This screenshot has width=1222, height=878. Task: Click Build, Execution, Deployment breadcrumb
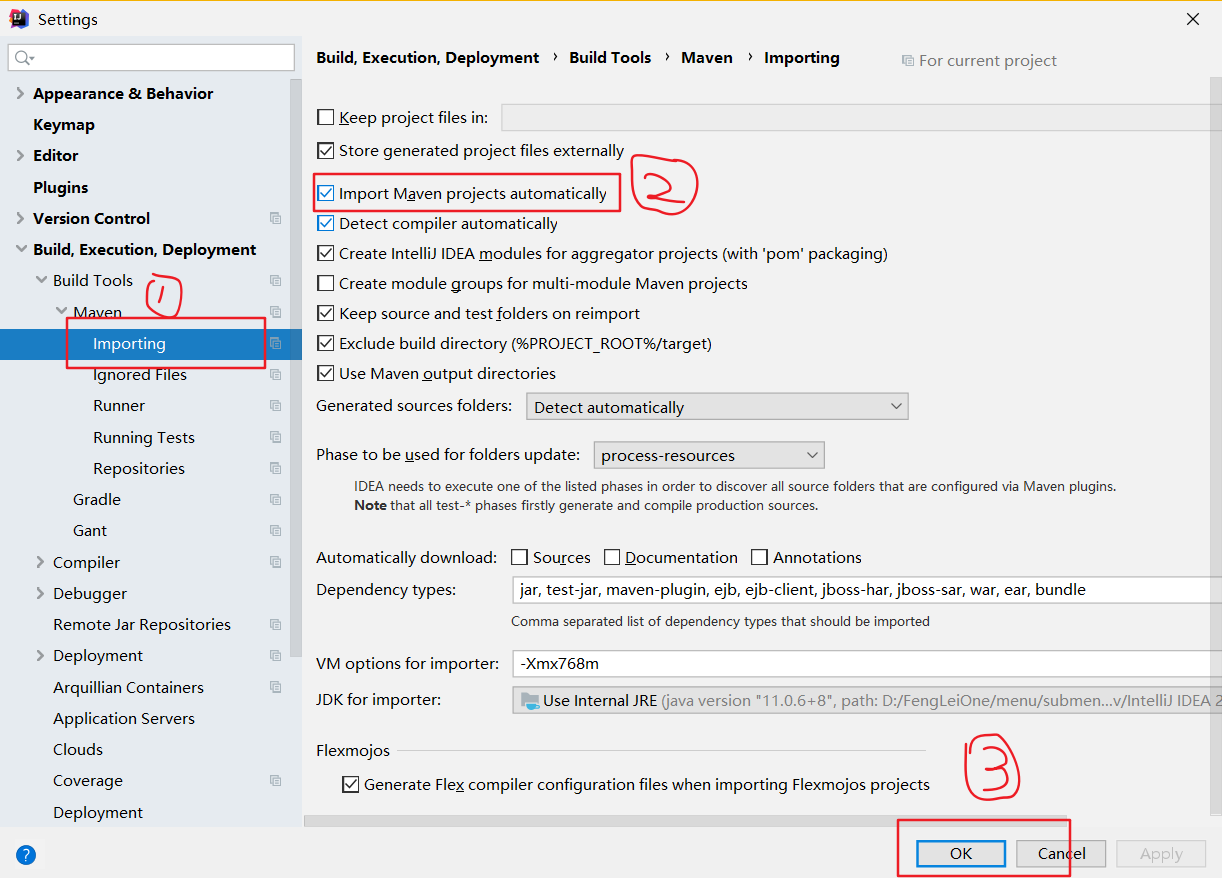428,58
